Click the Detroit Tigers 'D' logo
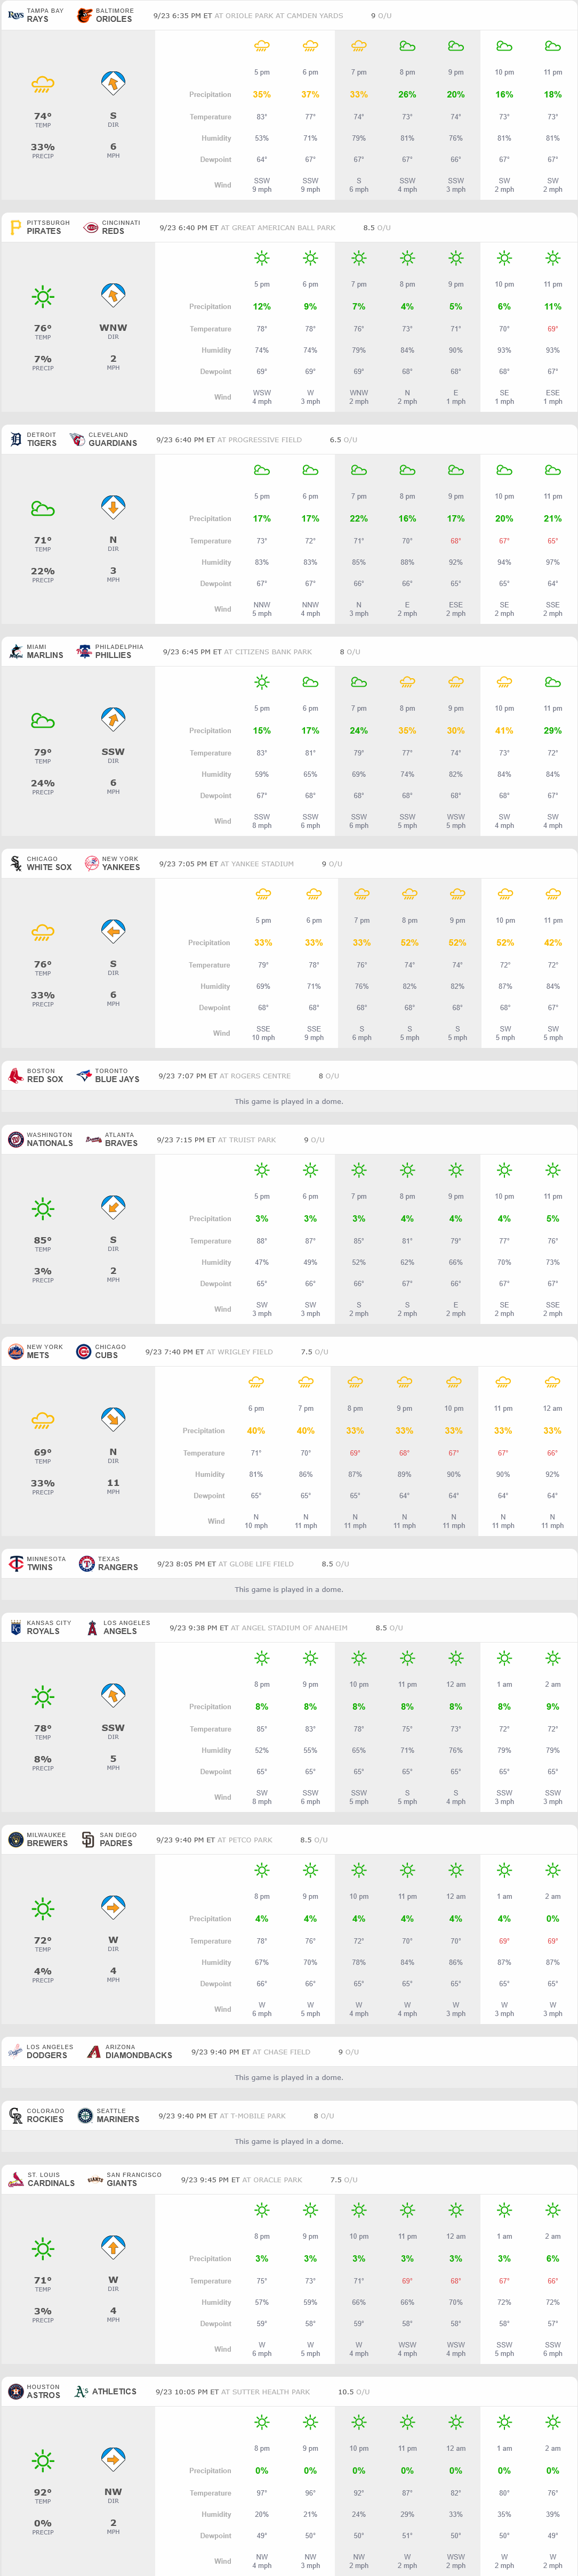Screen dimensions: 578x2576 tap(15, 439)
